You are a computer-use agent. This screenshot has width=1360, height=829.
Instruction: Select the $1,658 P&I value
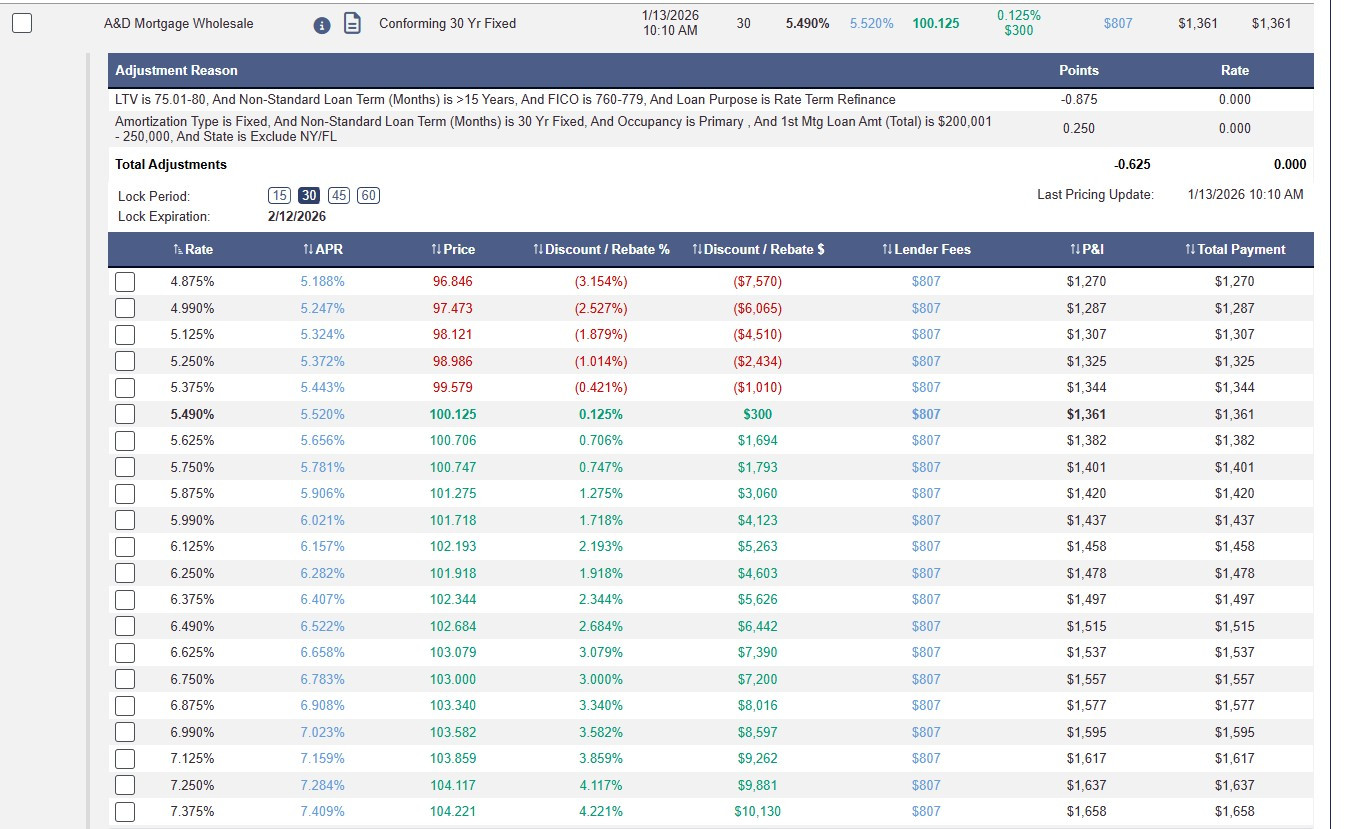coord(1086,812)
